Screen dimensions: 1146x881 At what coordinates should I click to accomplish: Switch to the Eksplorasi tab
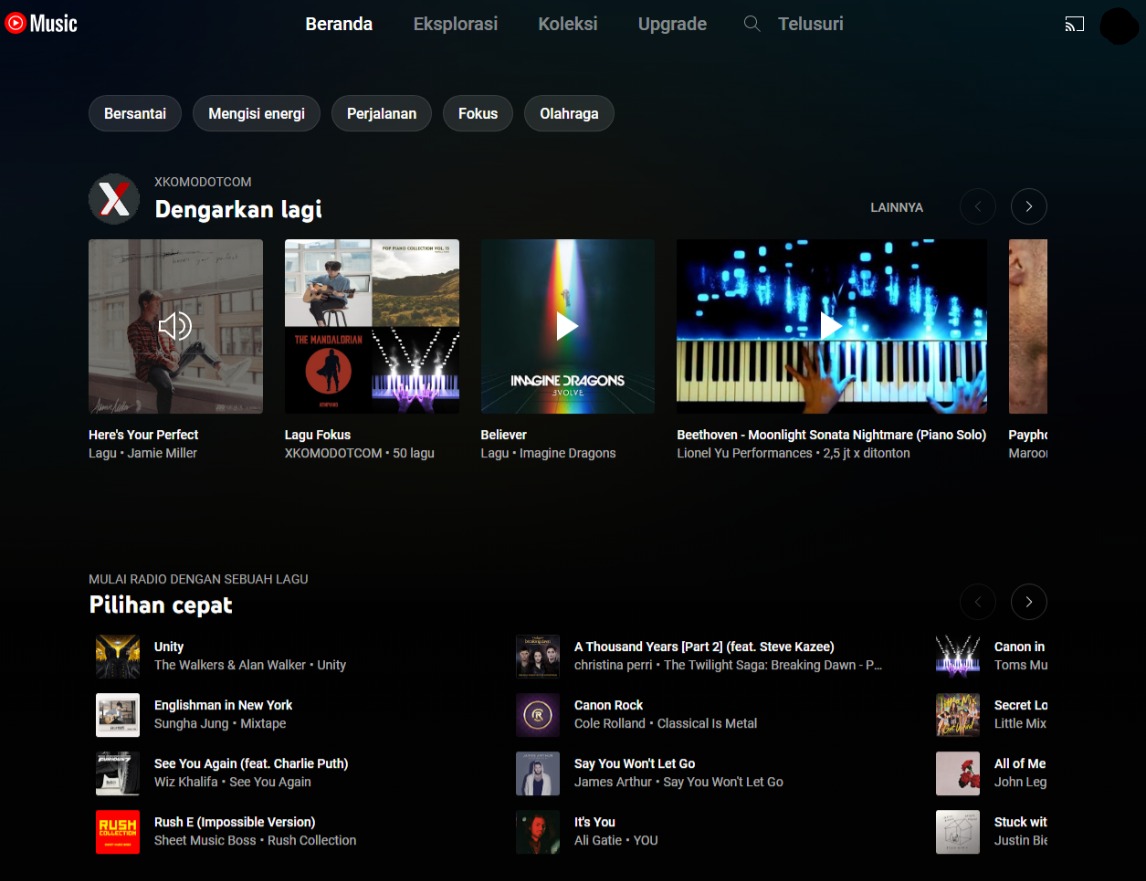(x=455, y=24)
